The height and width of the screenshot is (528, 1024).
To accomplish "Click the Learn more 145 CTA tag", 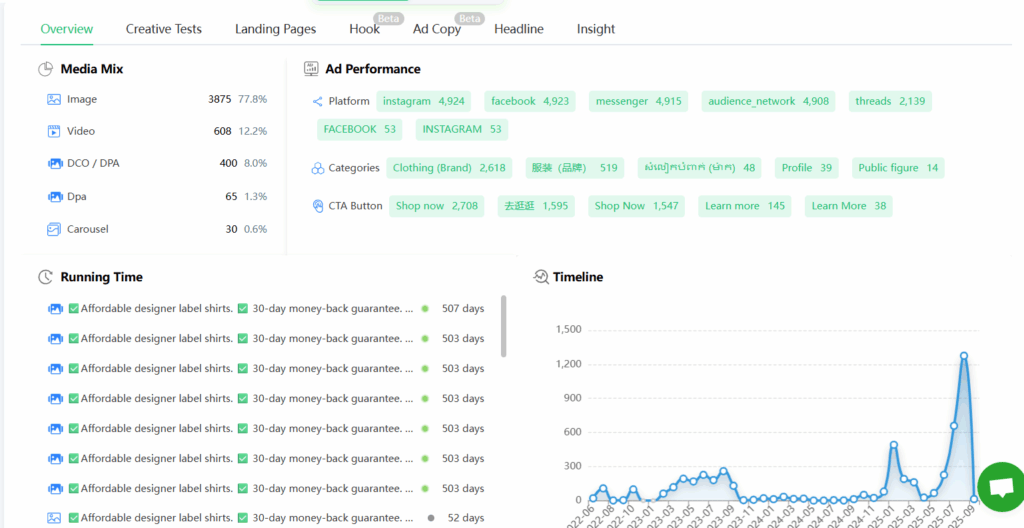I will pos(745,206).
